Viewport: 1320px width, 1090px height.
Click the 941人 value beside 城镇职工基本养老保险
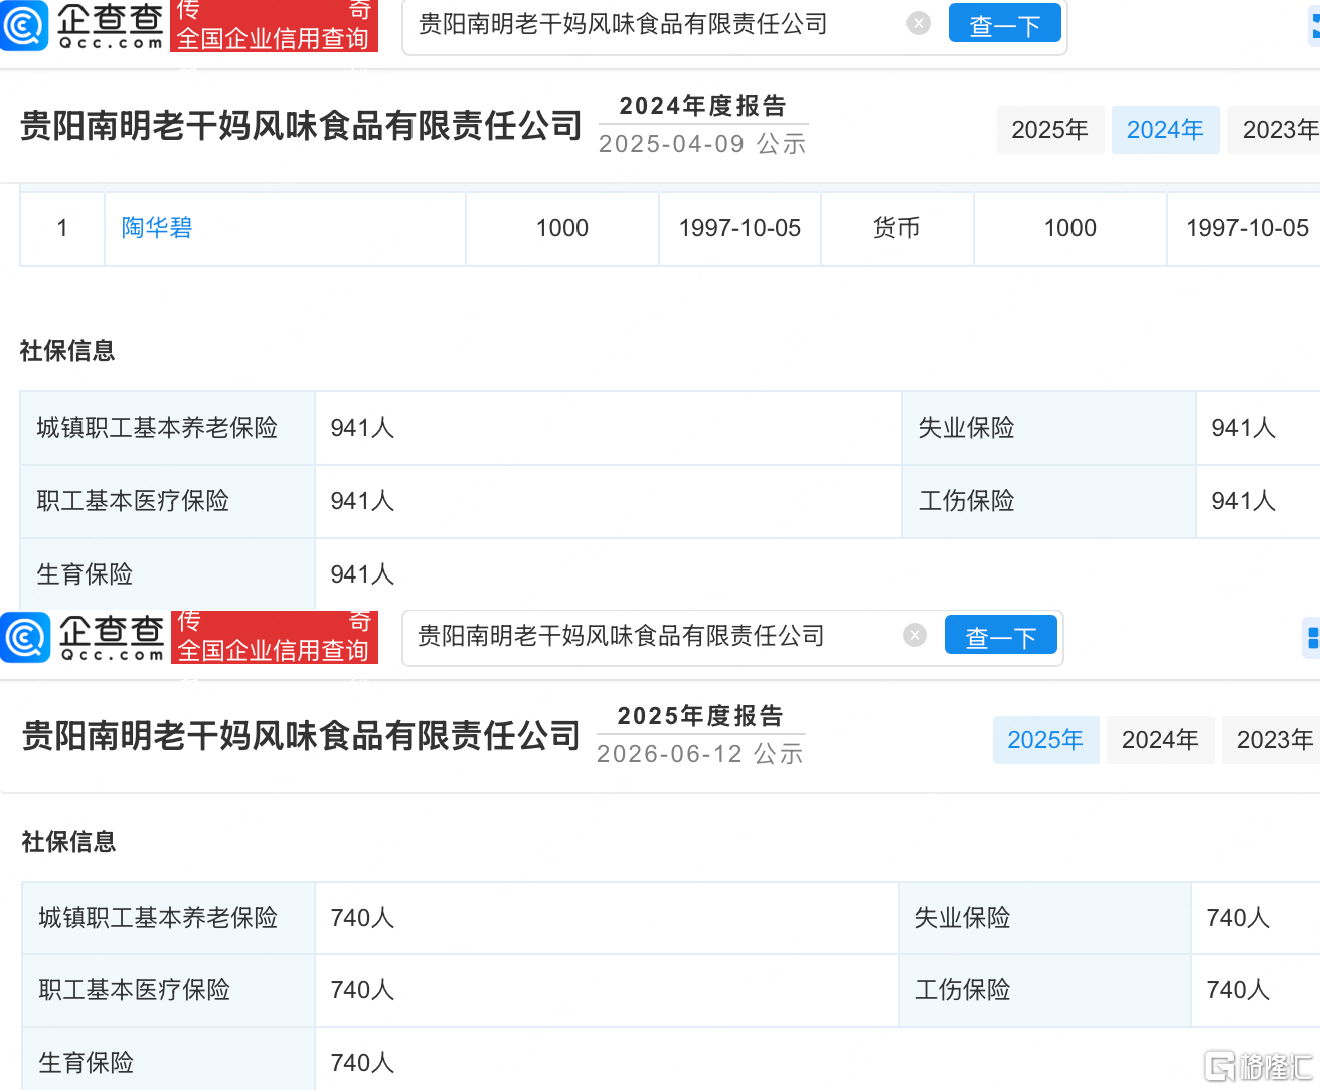tap(362, 428)
